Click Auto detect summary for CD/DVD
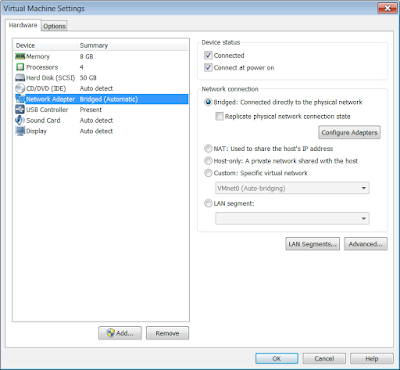Screen dimensions: 400x370 pyautogui.click(x=96, y=88)
